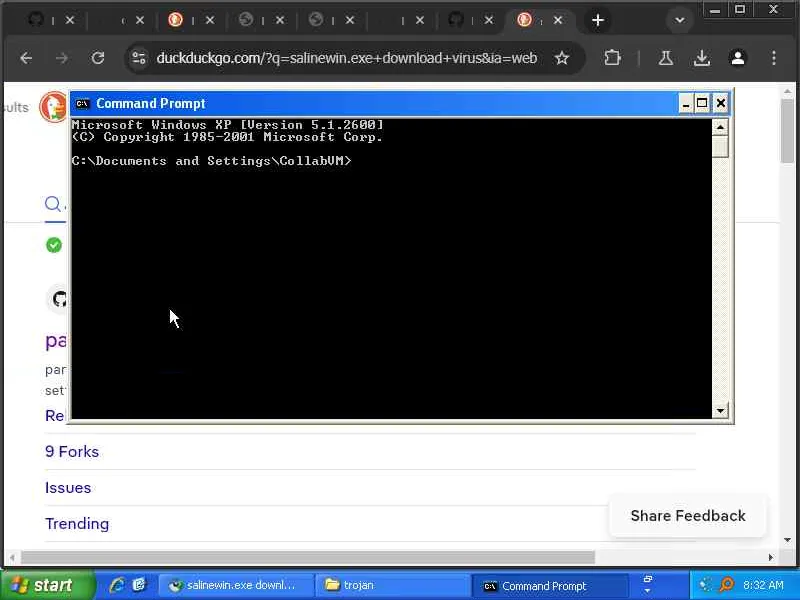This screenshot has height=600, width=800.
Task: Click the address bar URL text
Action: tap(346, 58)
